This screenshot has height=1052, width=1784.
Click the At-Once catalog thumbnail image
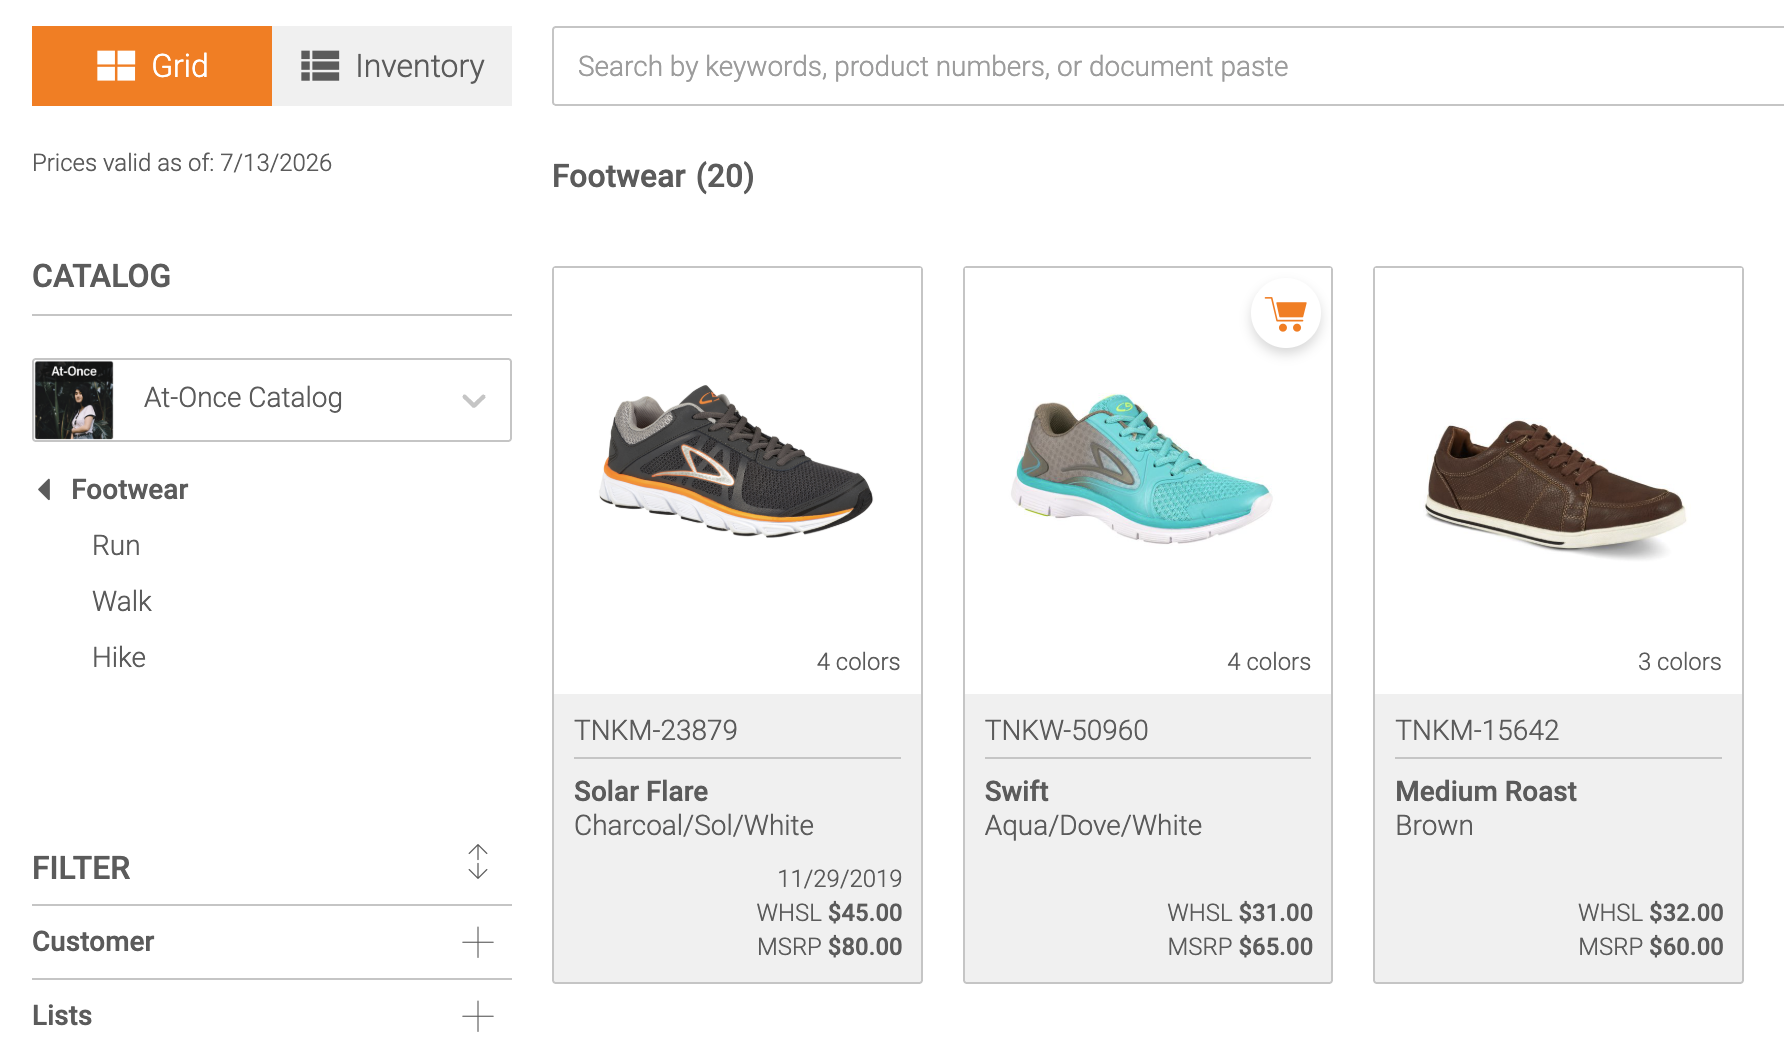(x=74, y=400)
